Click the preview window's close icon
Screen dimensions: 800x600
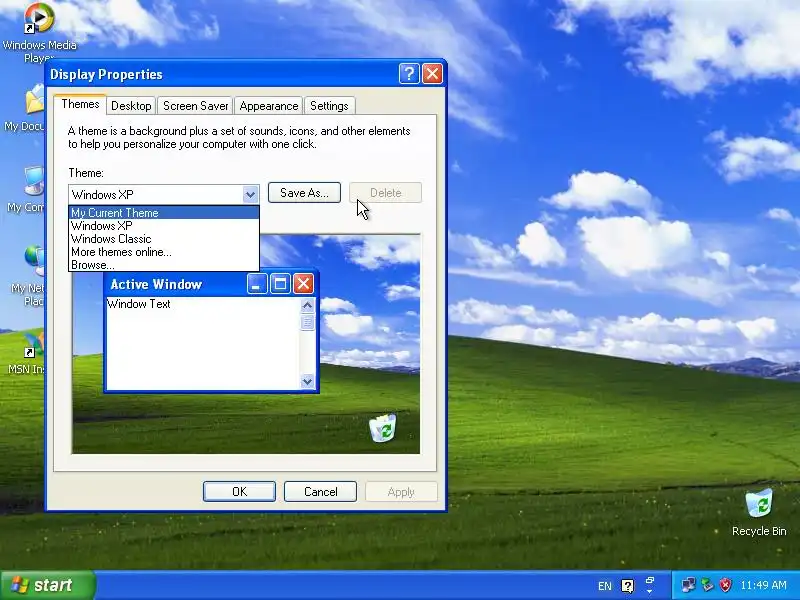[x=303, y=284]
